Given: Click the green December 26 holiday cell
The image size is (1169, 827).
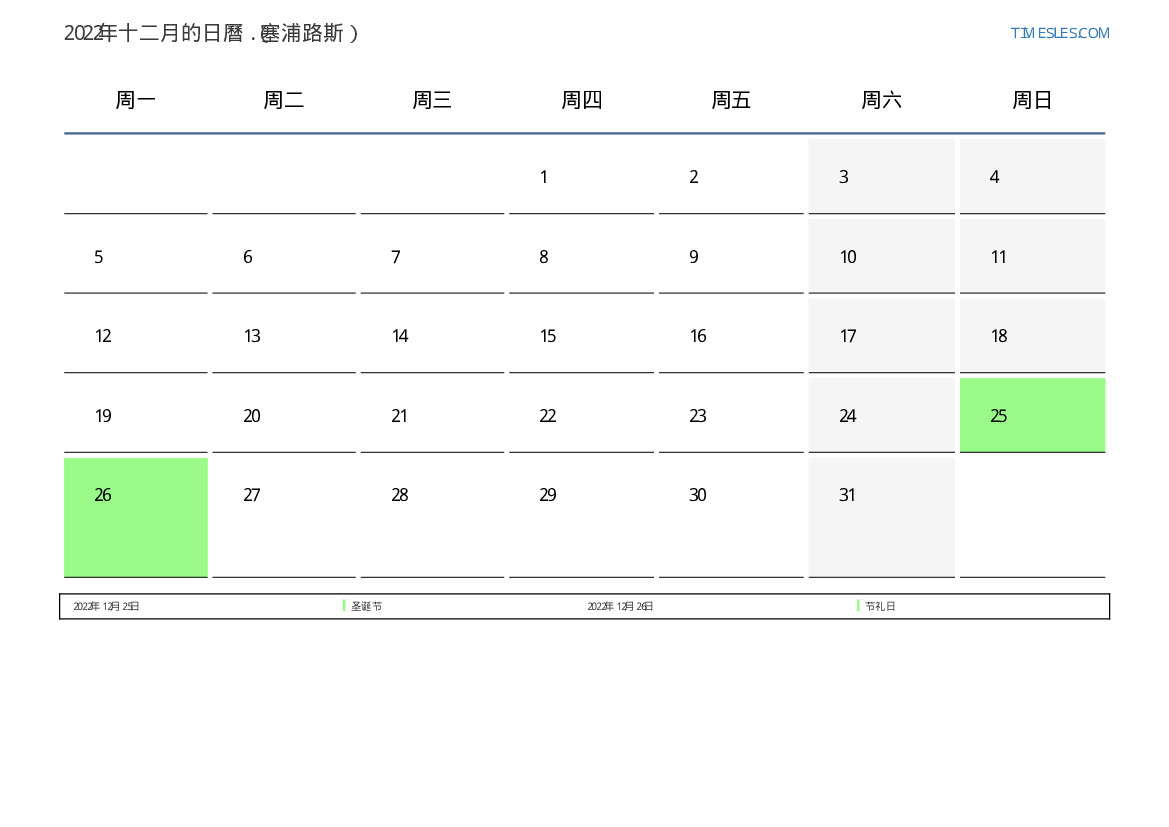Looking at the screenshot, I should (x=136, y=516).
